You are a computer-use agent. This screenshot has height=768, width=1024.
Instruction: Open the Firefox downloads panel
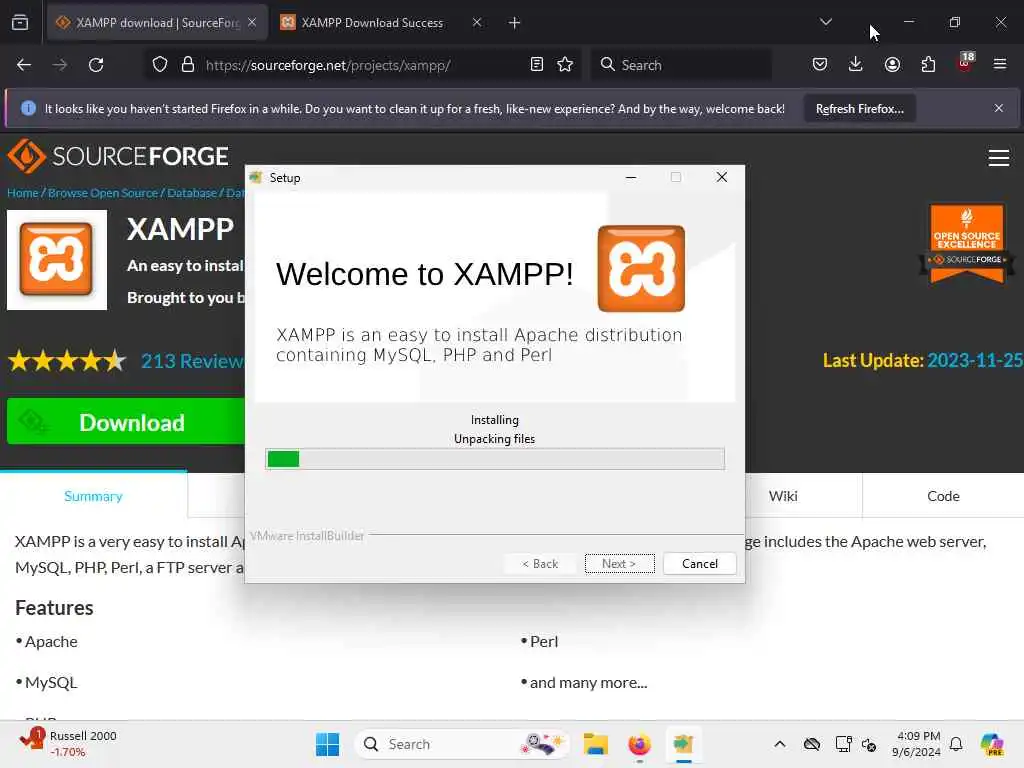856,65
